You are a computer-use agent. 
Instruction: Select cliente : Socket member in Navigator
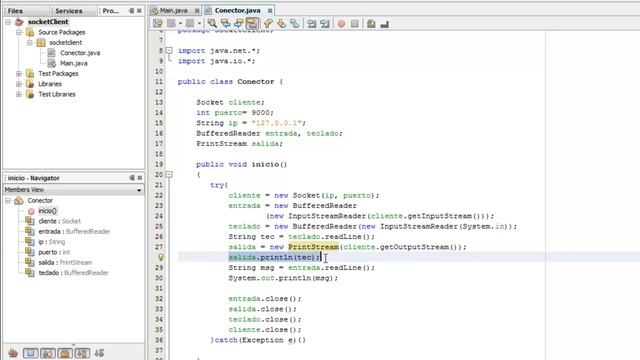click(60, 221)
